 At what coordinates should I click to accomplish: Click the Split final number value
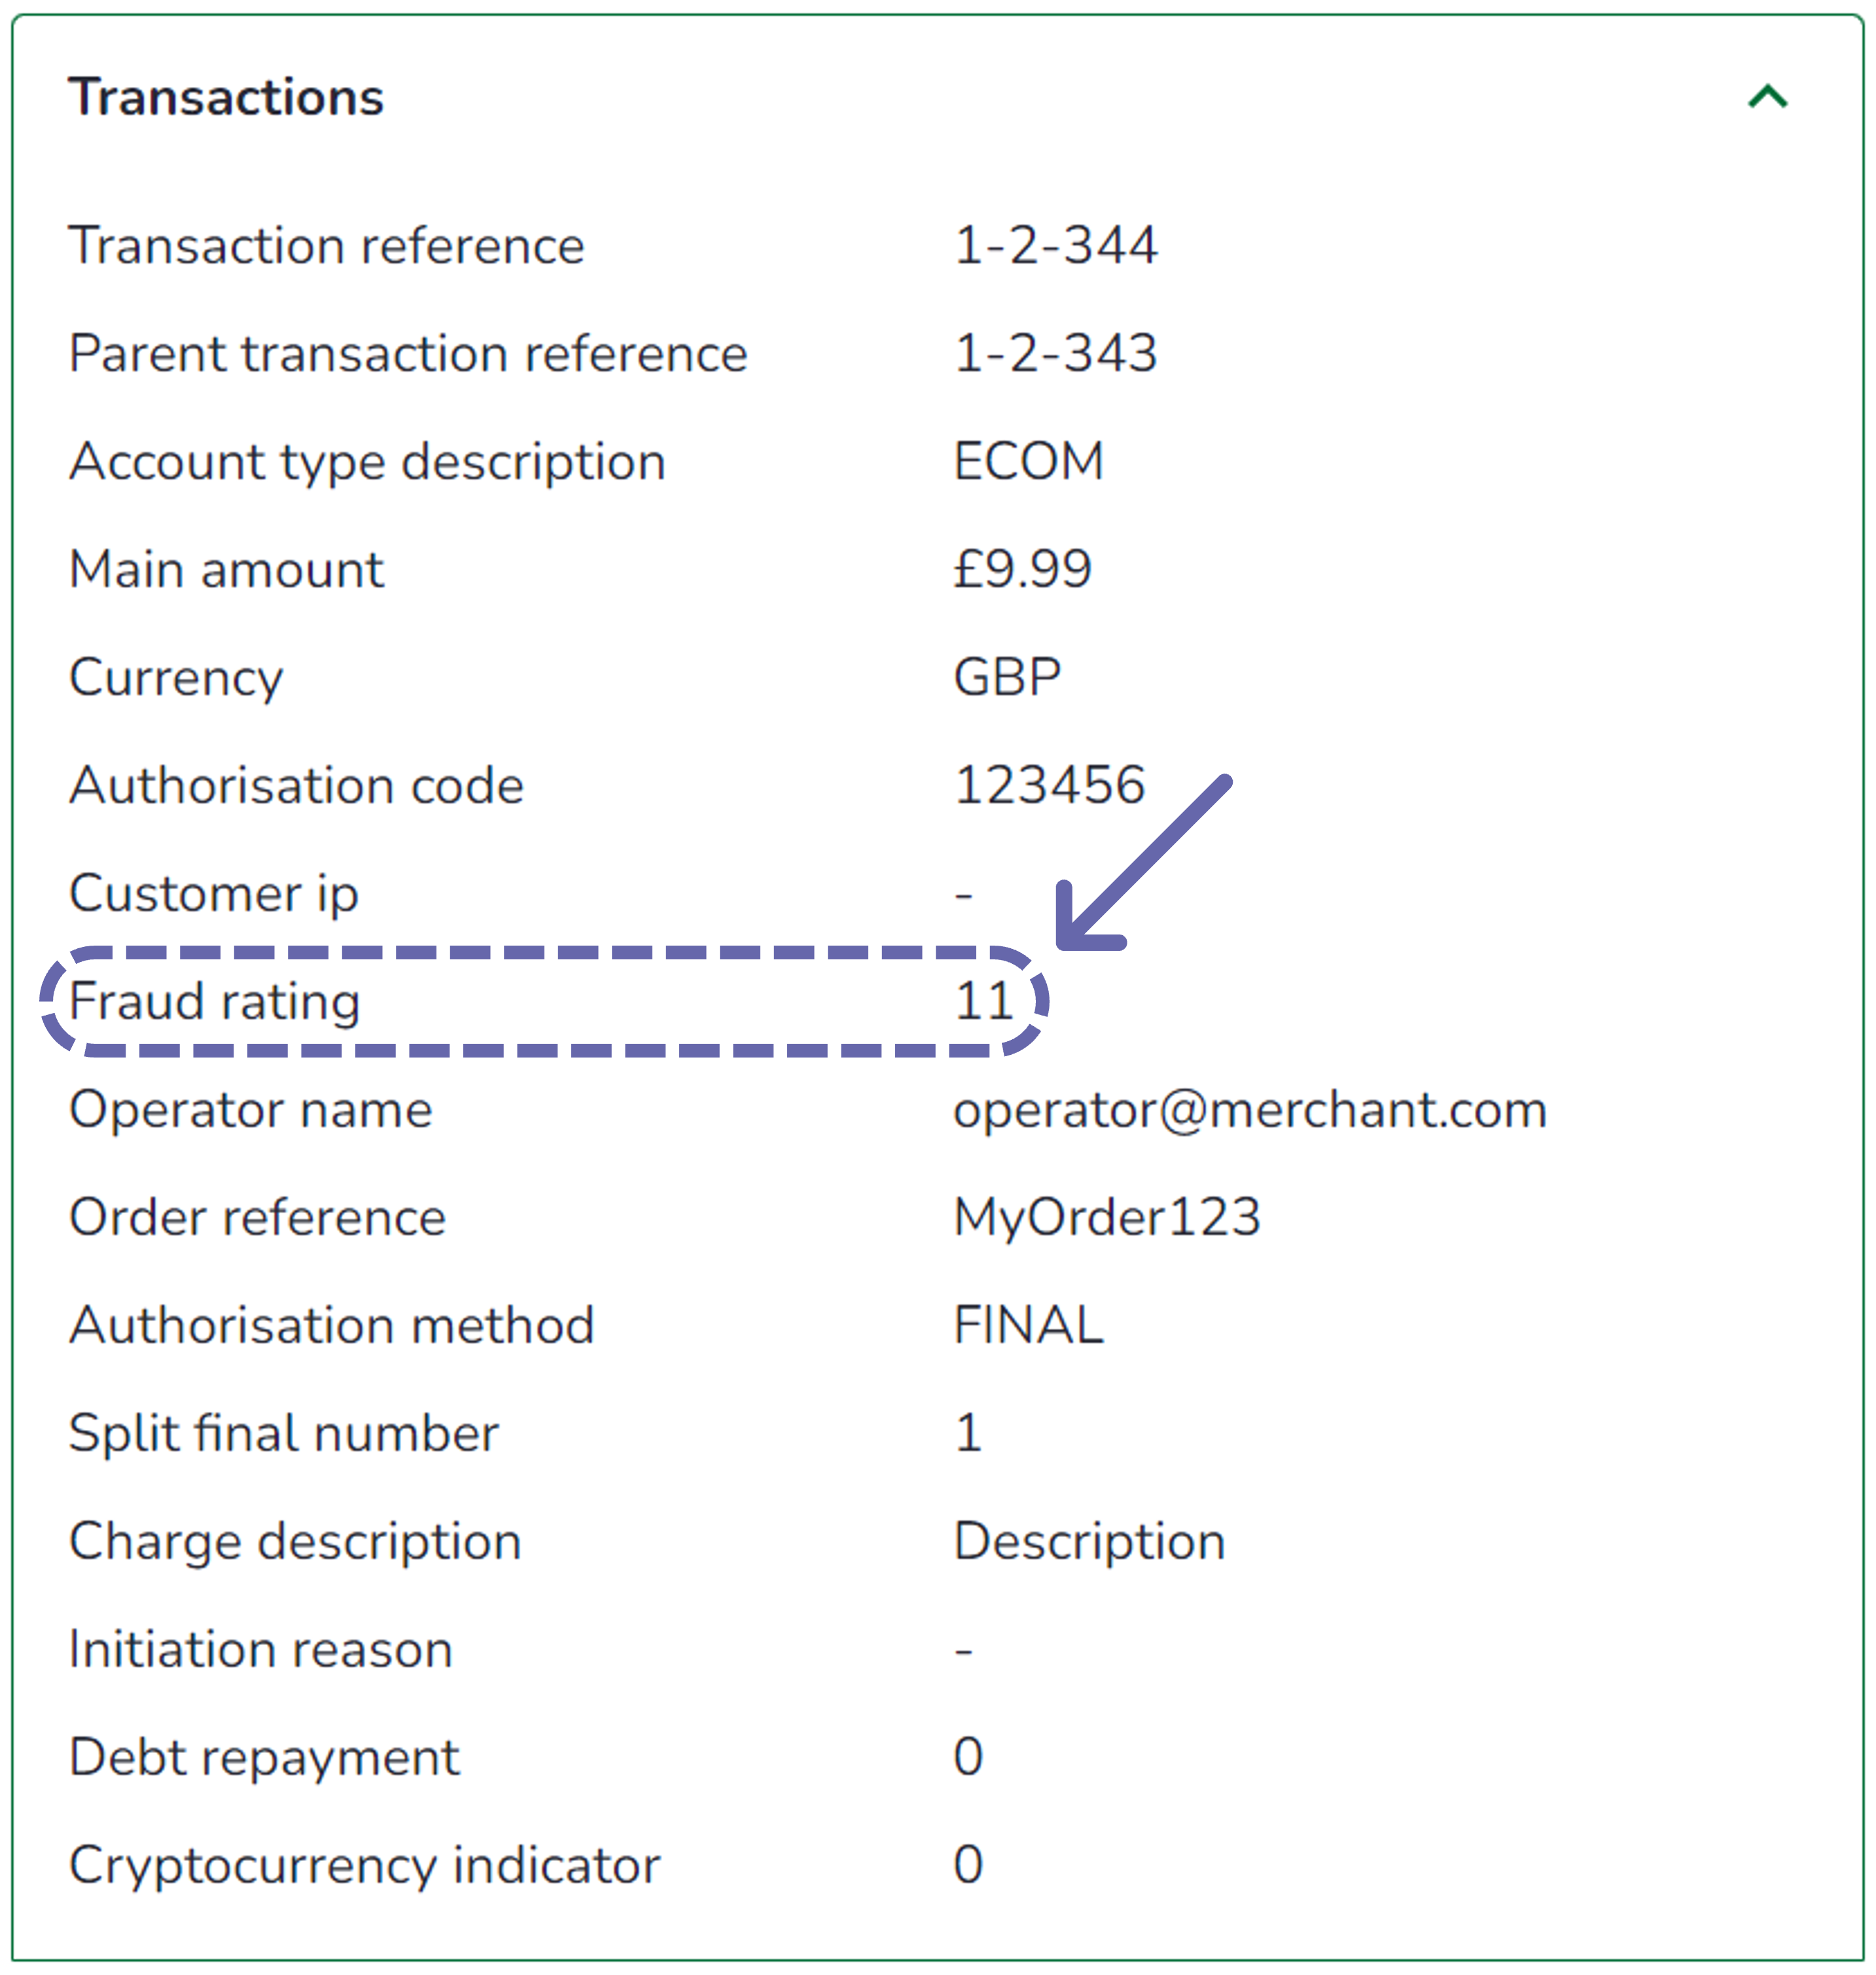tap(968, 1433)
